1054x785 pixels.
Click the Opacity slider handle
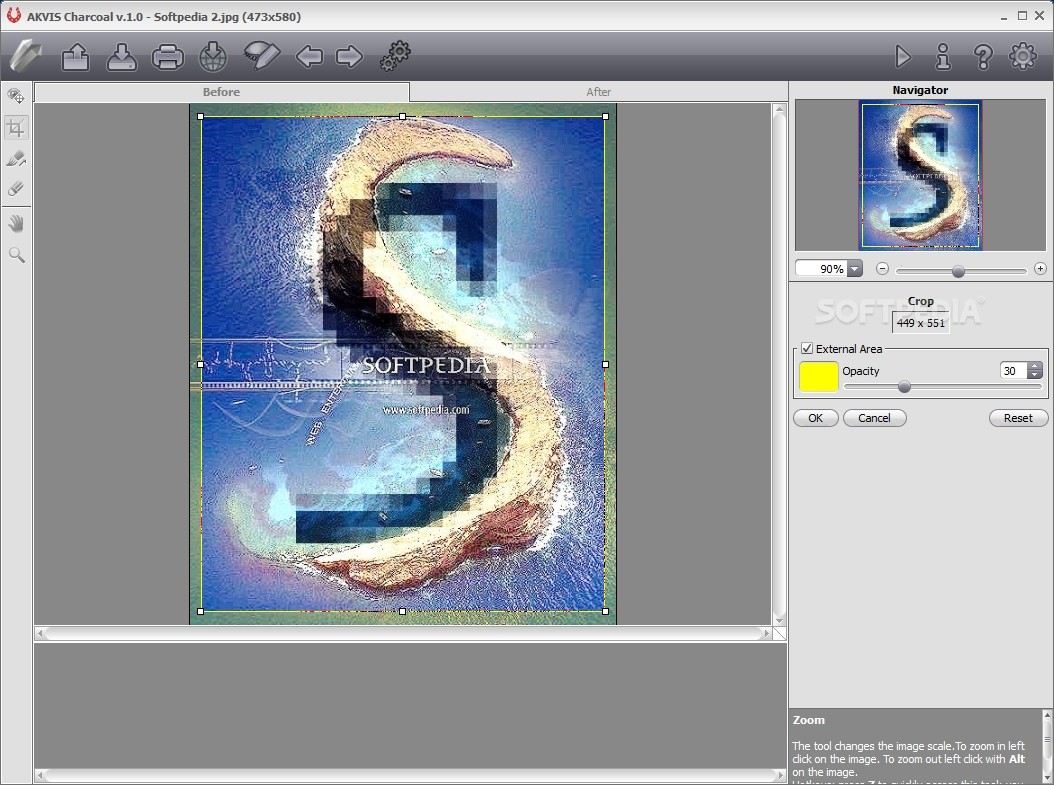(x=905, y=386)
